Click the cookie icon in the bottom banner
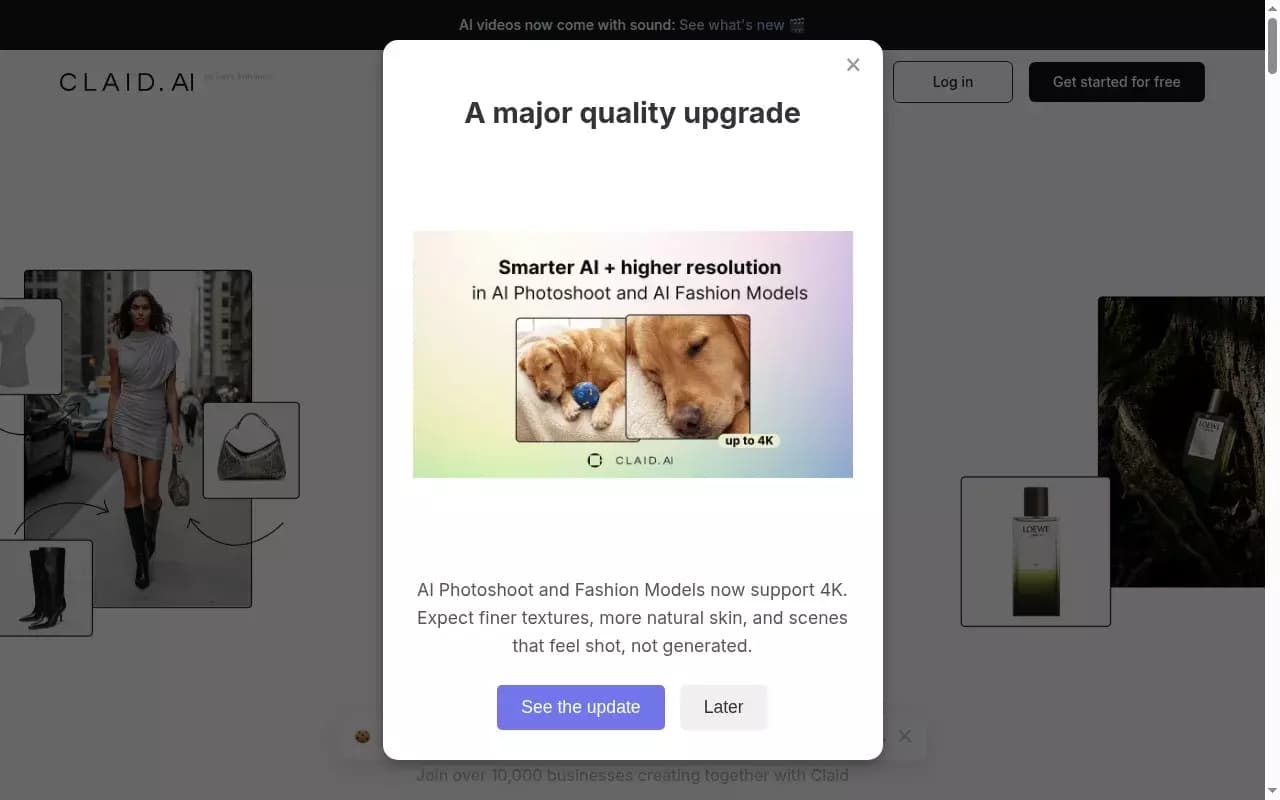Image resolution: width=1280 pixels, height=800 pixels. (362, 736)
